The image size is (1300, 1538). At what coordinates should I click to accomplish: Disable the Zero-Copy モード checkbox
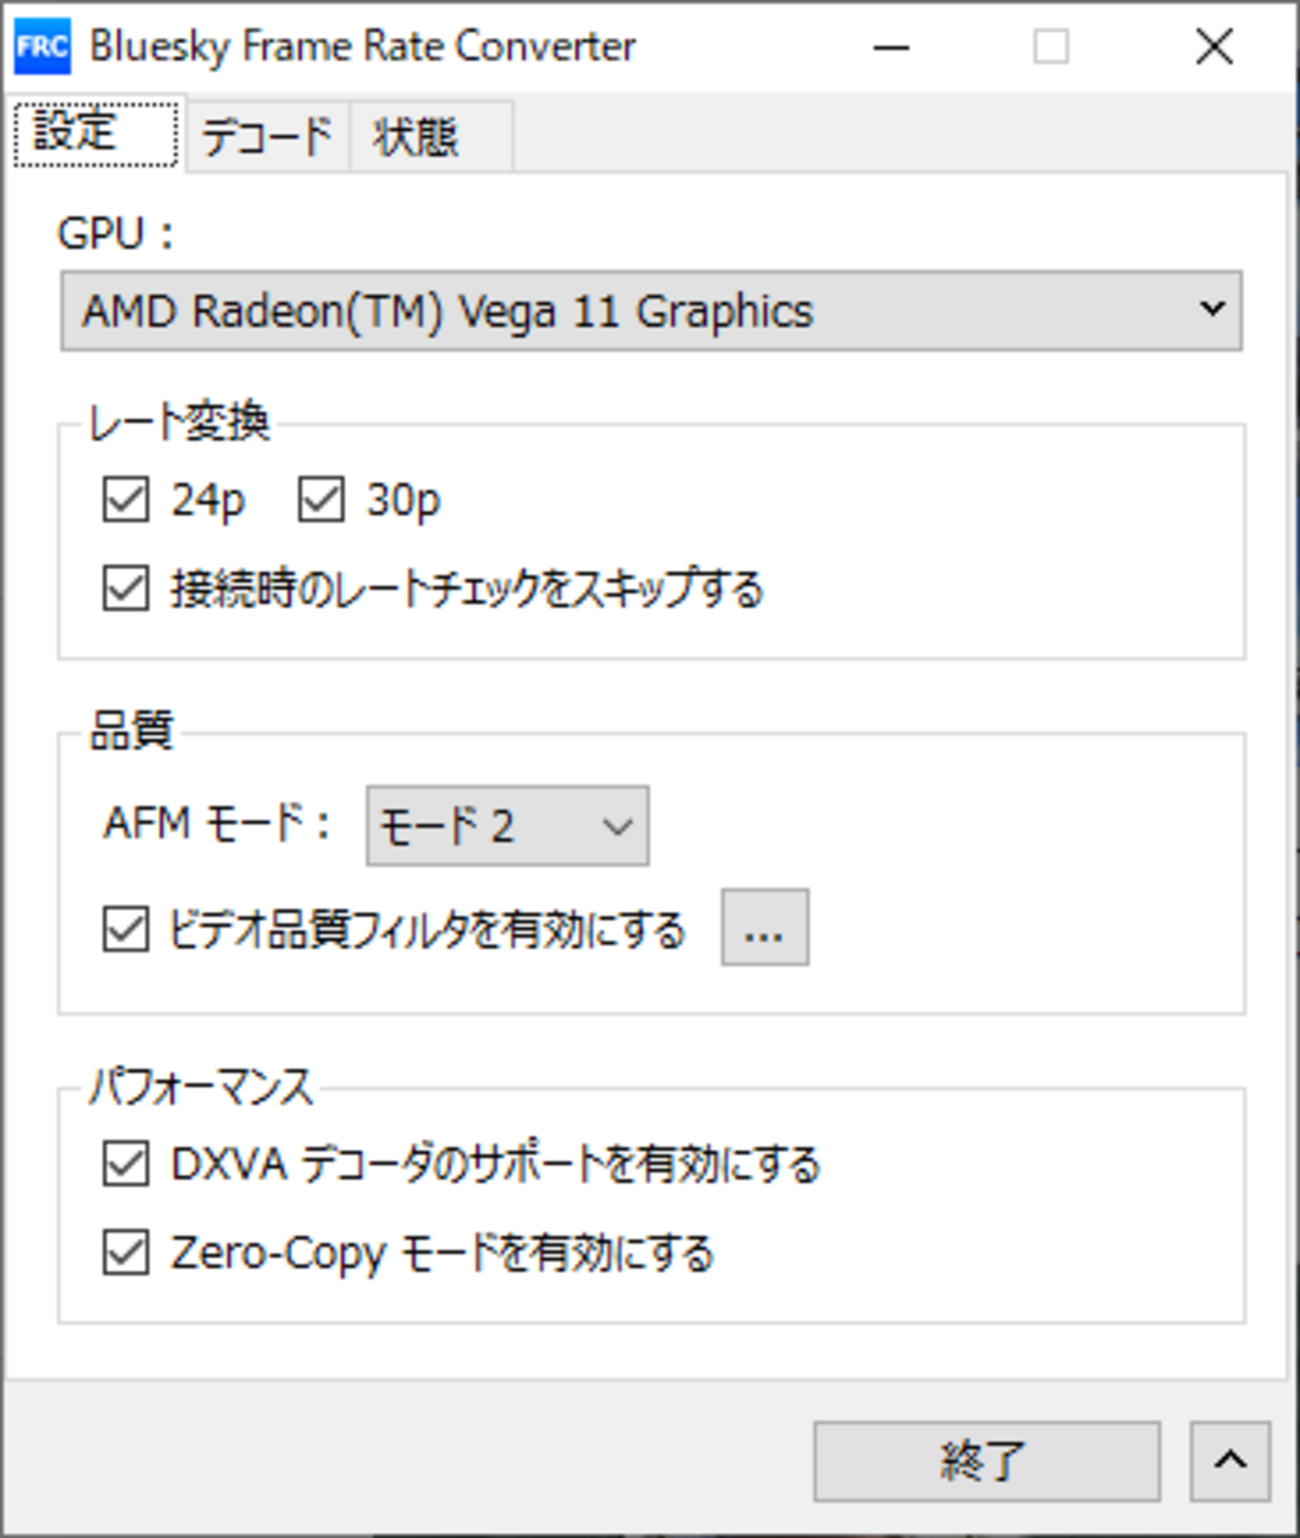[x=126, y=1253]
